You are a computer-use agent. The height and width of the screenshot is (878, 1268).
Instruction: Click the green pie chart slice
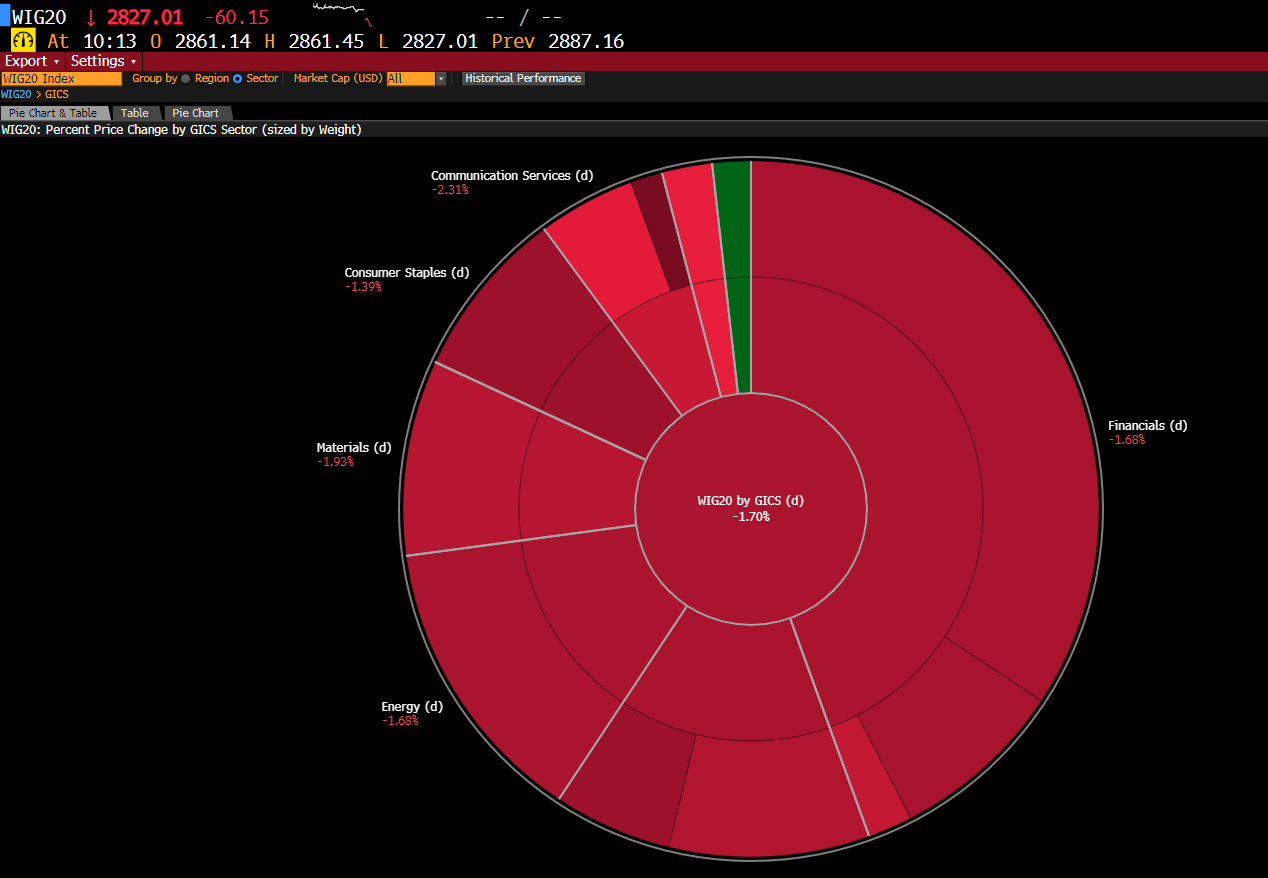tap(736, 275)
